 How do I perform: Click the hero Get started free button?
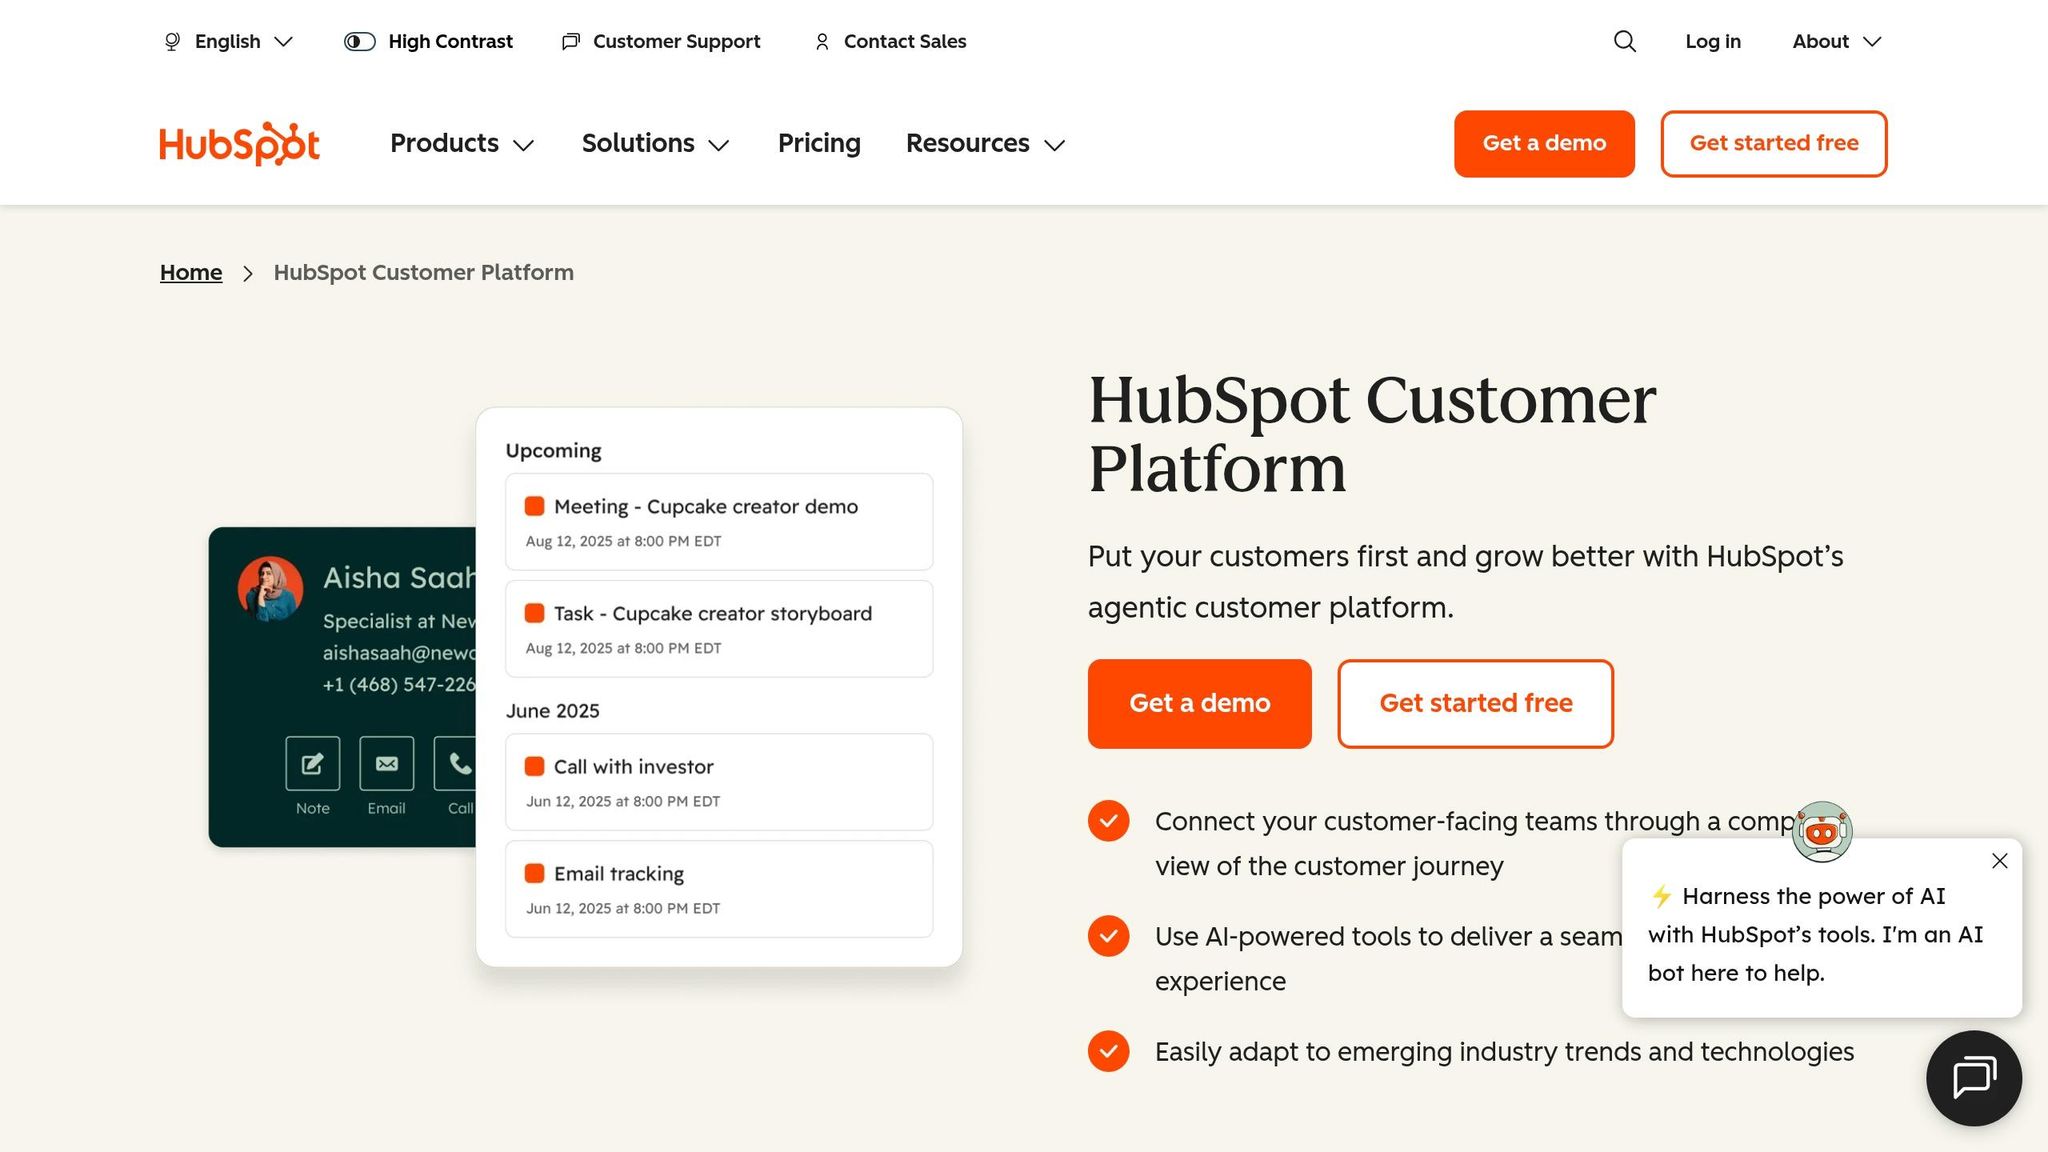1475,703
